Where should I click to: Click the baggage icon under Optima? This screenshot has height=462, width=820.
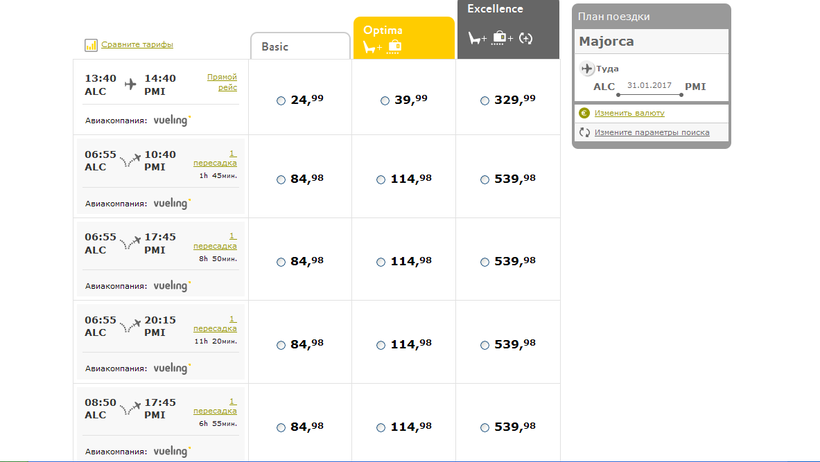395,46
